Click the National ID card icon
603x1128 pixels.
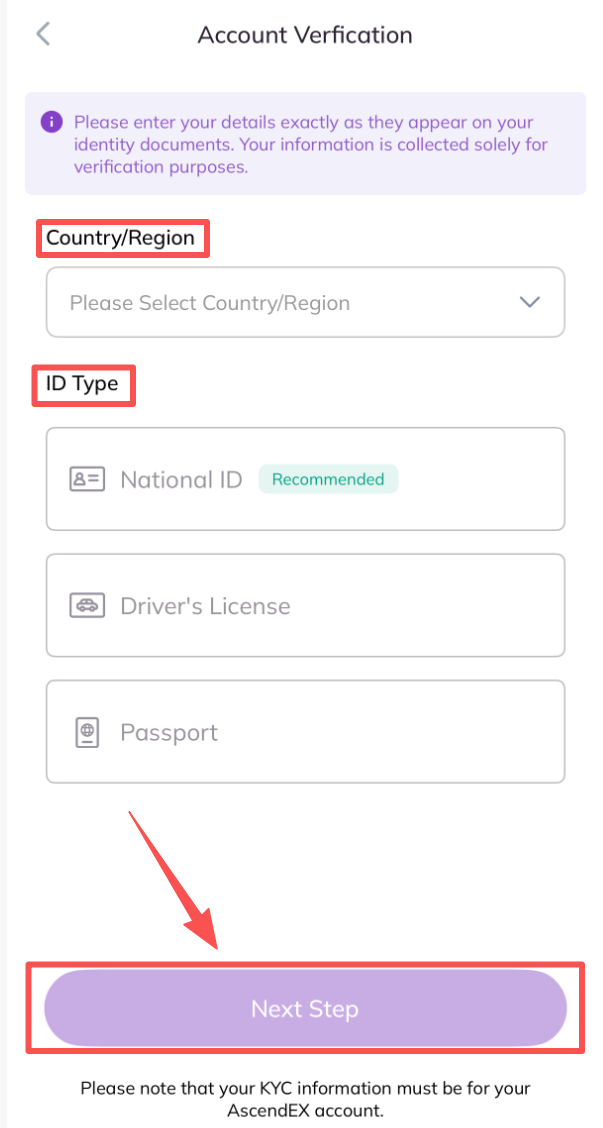point(87,479)
